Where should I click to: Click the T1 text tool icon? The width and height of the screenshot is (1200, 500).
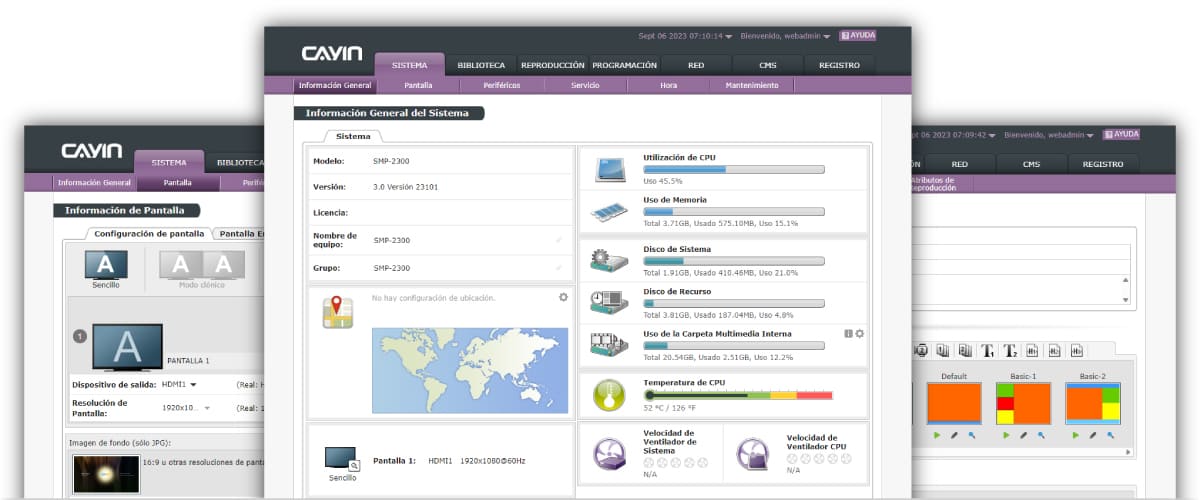click(987, 350)
